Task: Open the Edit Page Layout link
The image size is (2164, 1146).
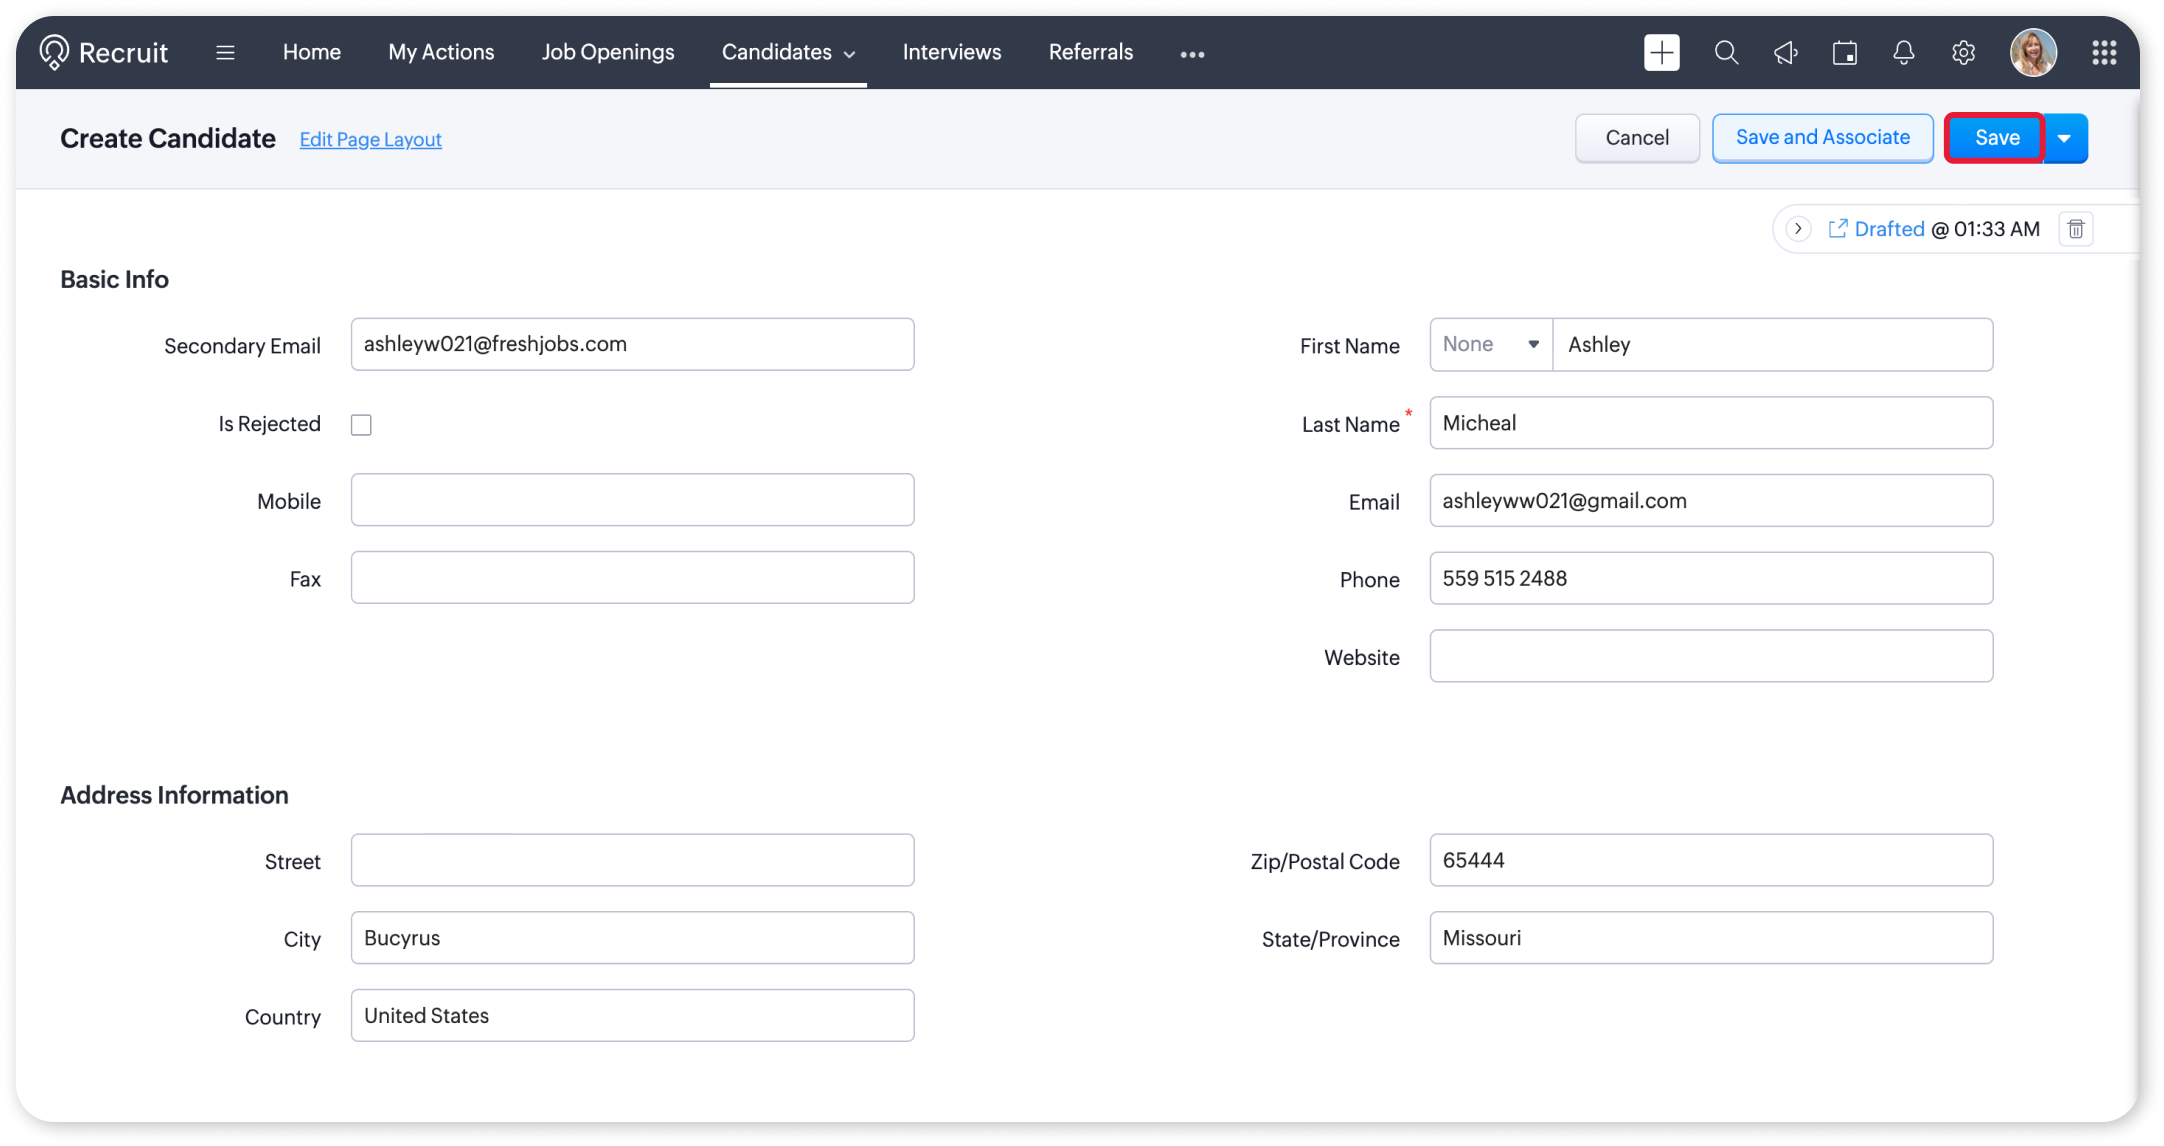Action: click(x=370, y=139)
